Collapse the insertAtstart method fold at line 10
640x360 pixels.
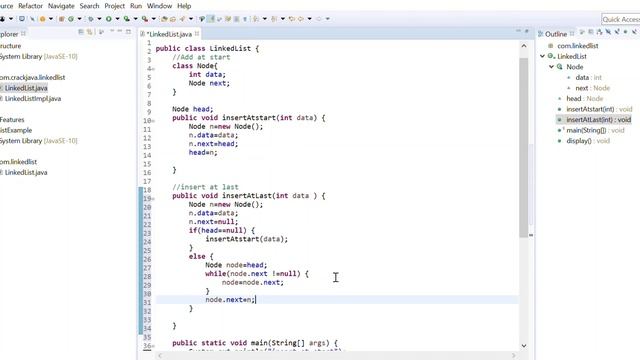(x=153, y=121)
